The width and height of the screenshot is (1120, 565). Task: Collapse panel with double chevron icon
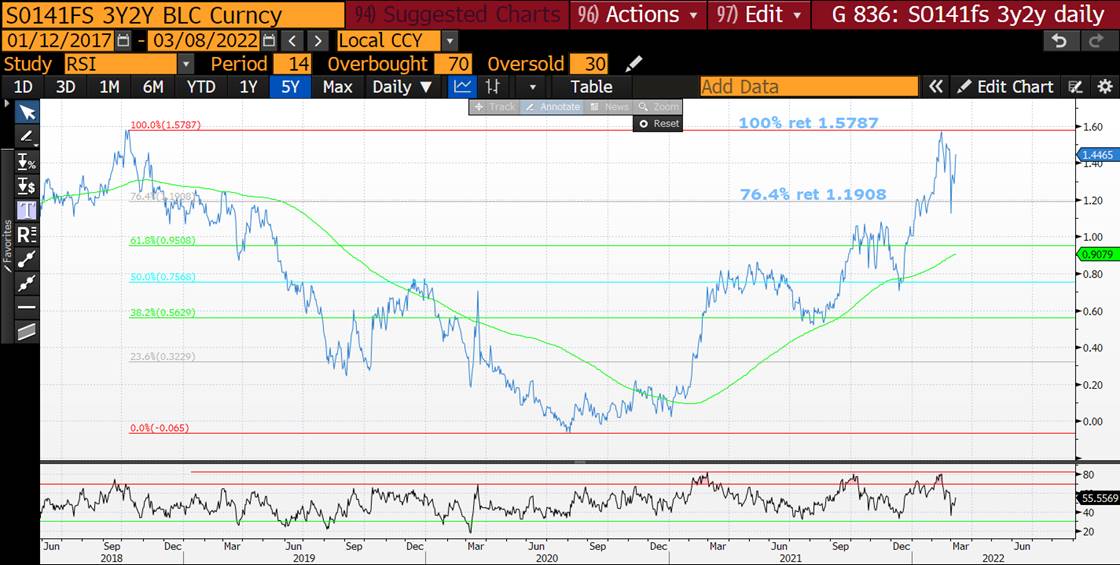[x=935, y=87]
